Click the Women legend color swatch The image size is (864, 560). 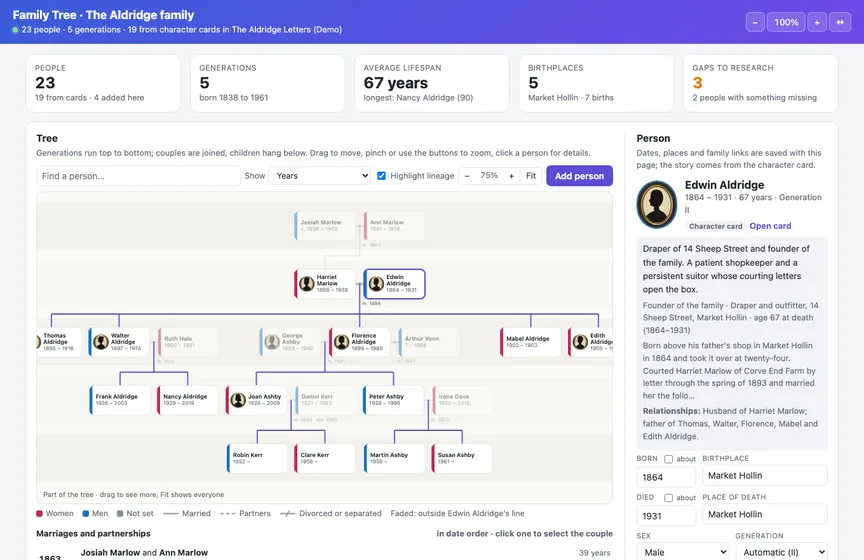coord(40,514)
